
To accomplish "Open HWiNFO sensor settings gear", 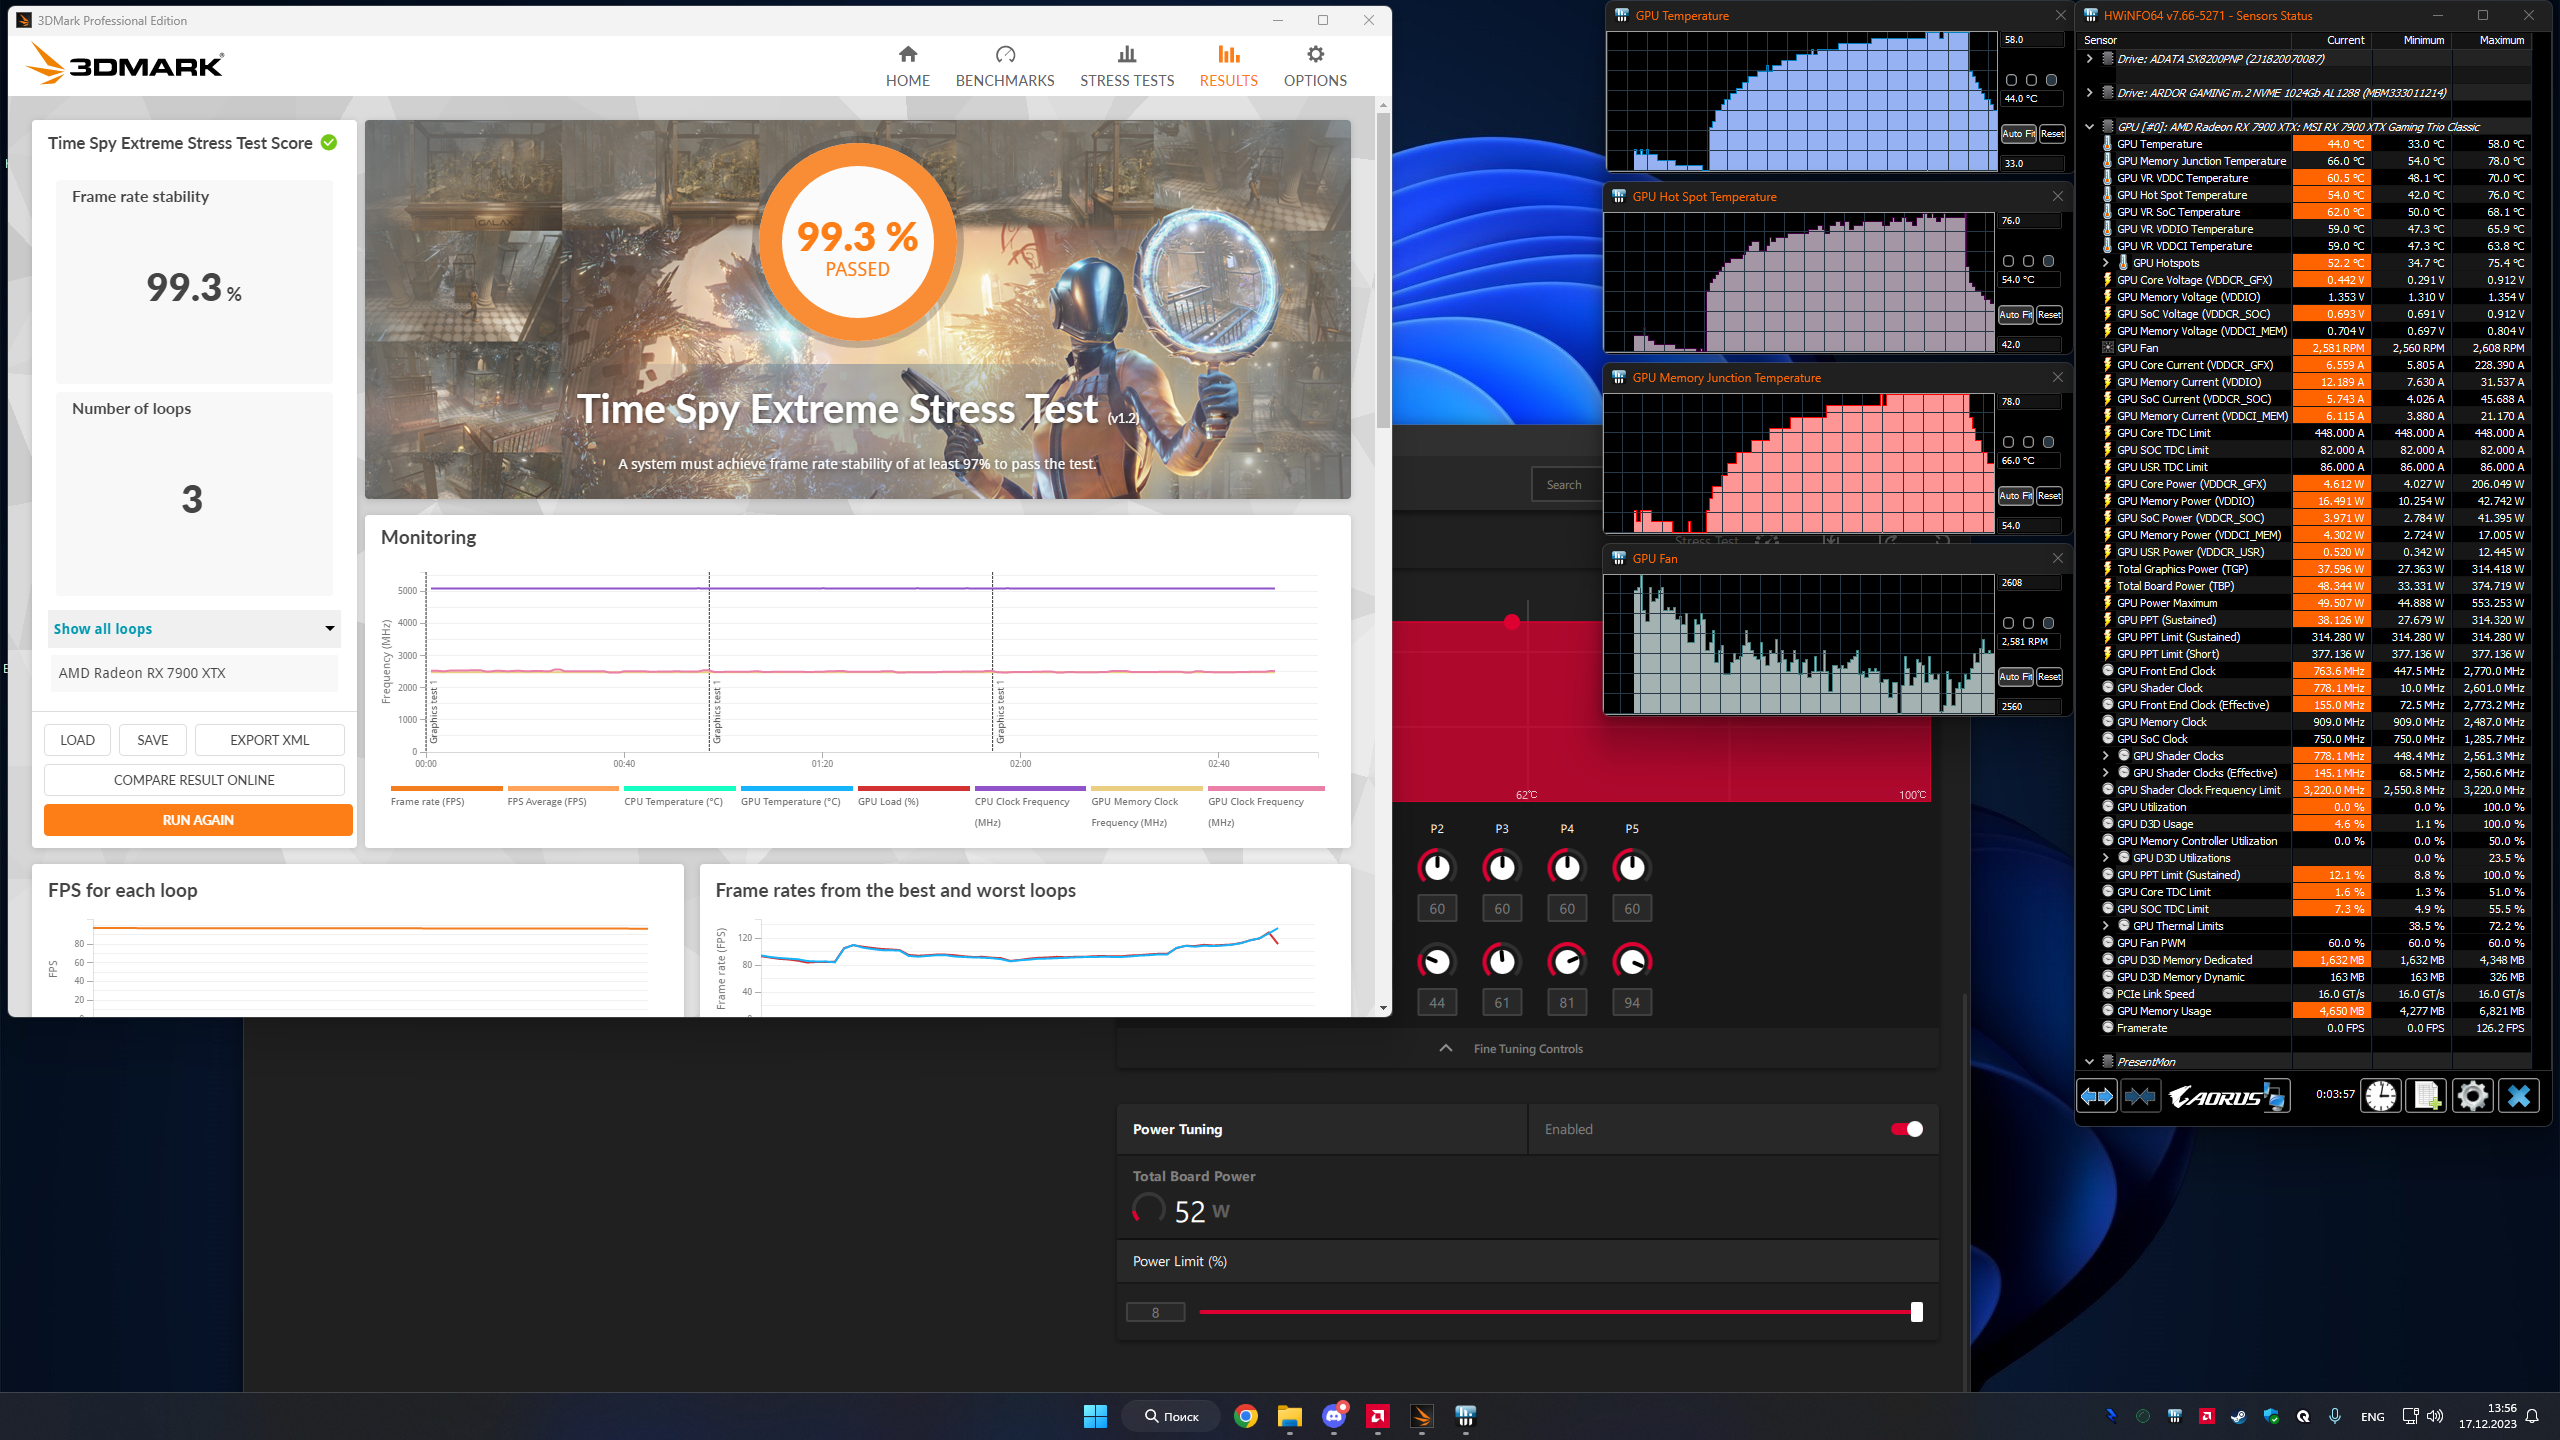I will click(2472, 1096).
